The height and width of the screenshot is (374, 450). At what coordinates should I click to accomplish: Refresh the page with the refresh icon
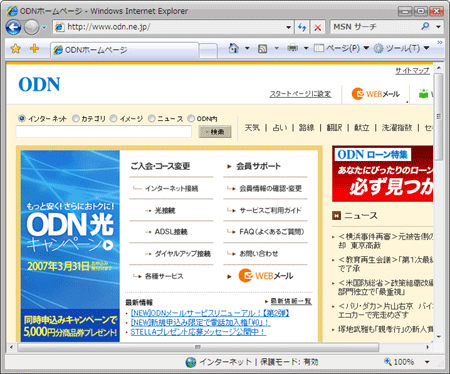(x=302, y=27)
